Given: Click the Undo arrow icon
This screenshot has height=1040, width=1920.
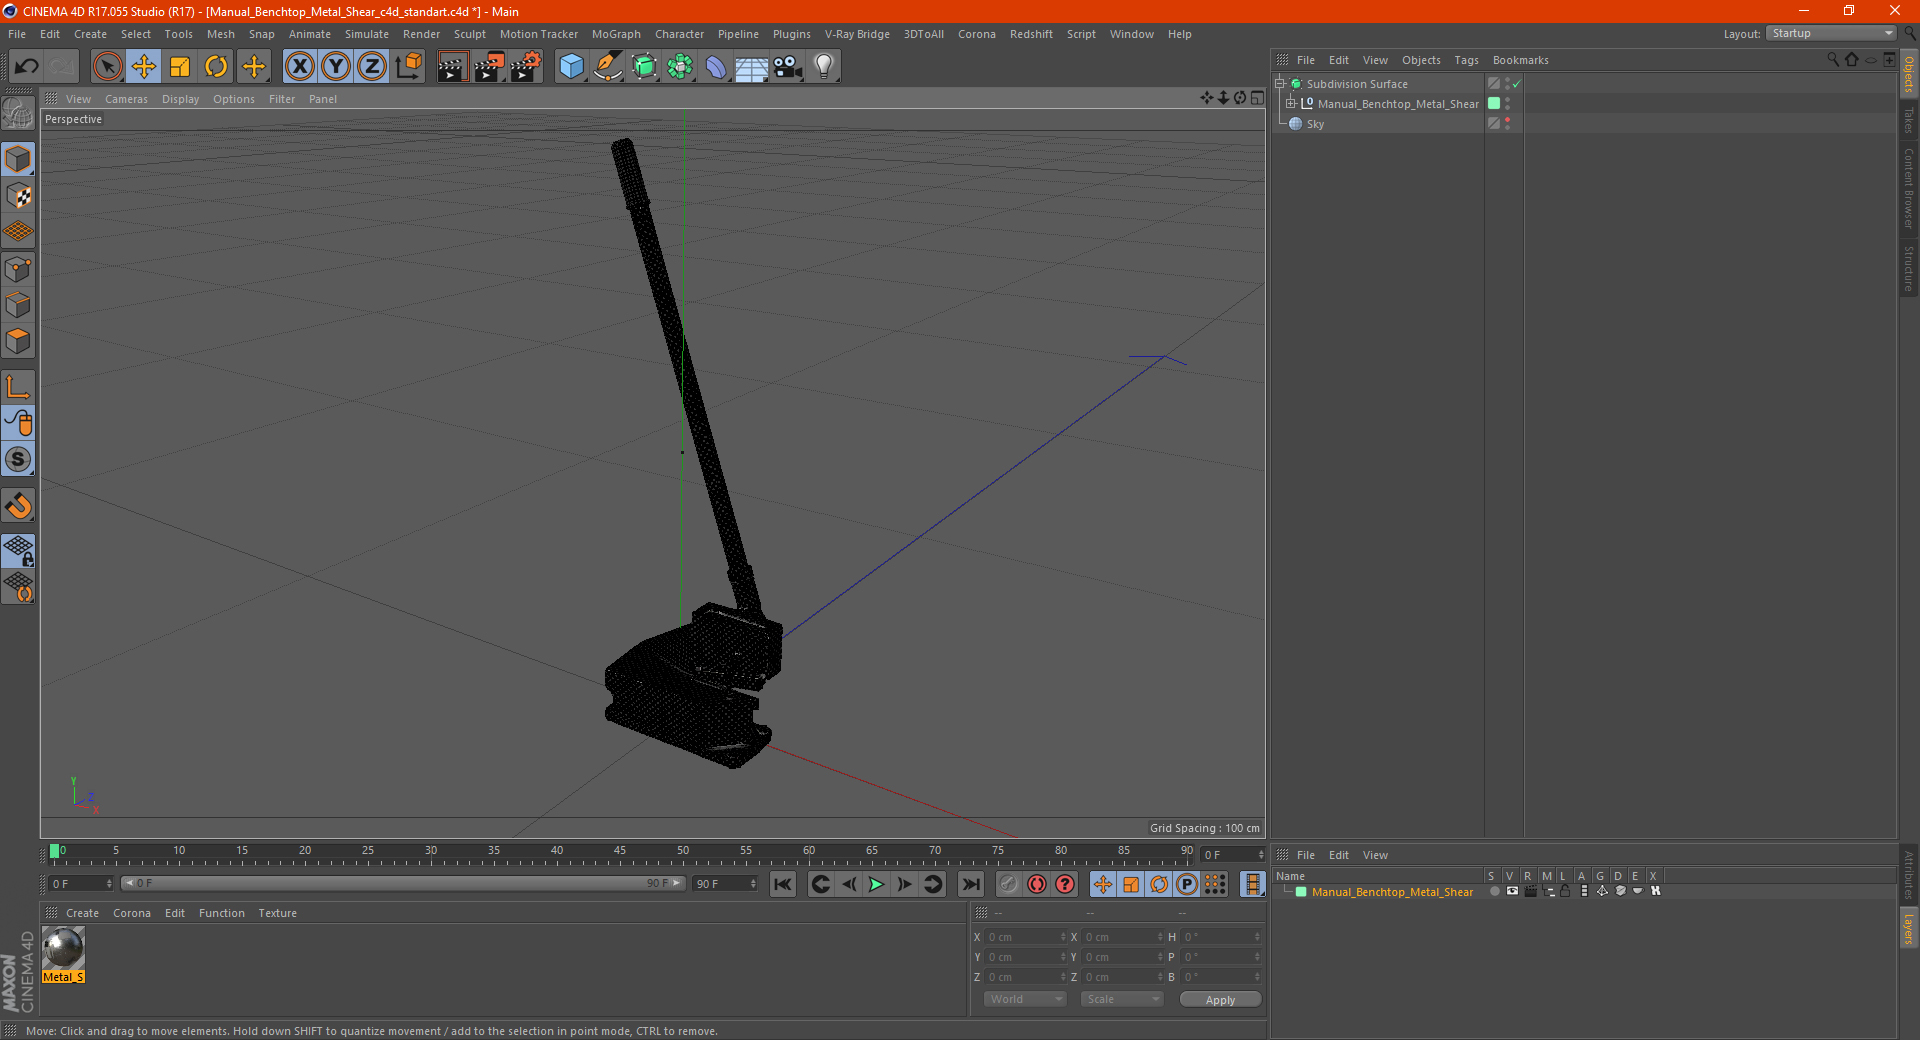Looking at the screenshot, I should [27, 66].
